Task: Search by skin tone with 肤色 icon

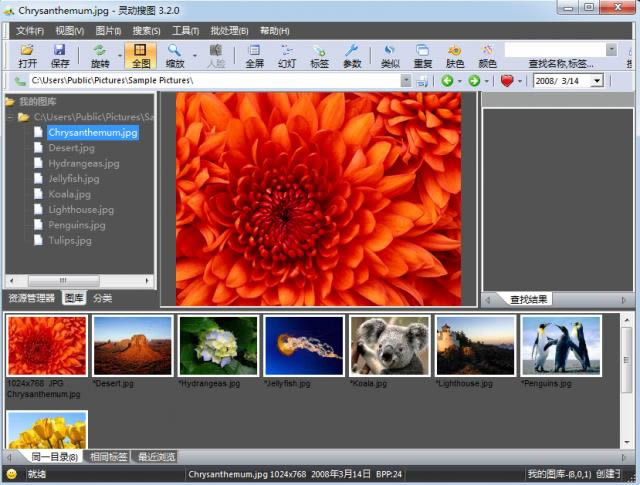Action: [x=455, y=55]
